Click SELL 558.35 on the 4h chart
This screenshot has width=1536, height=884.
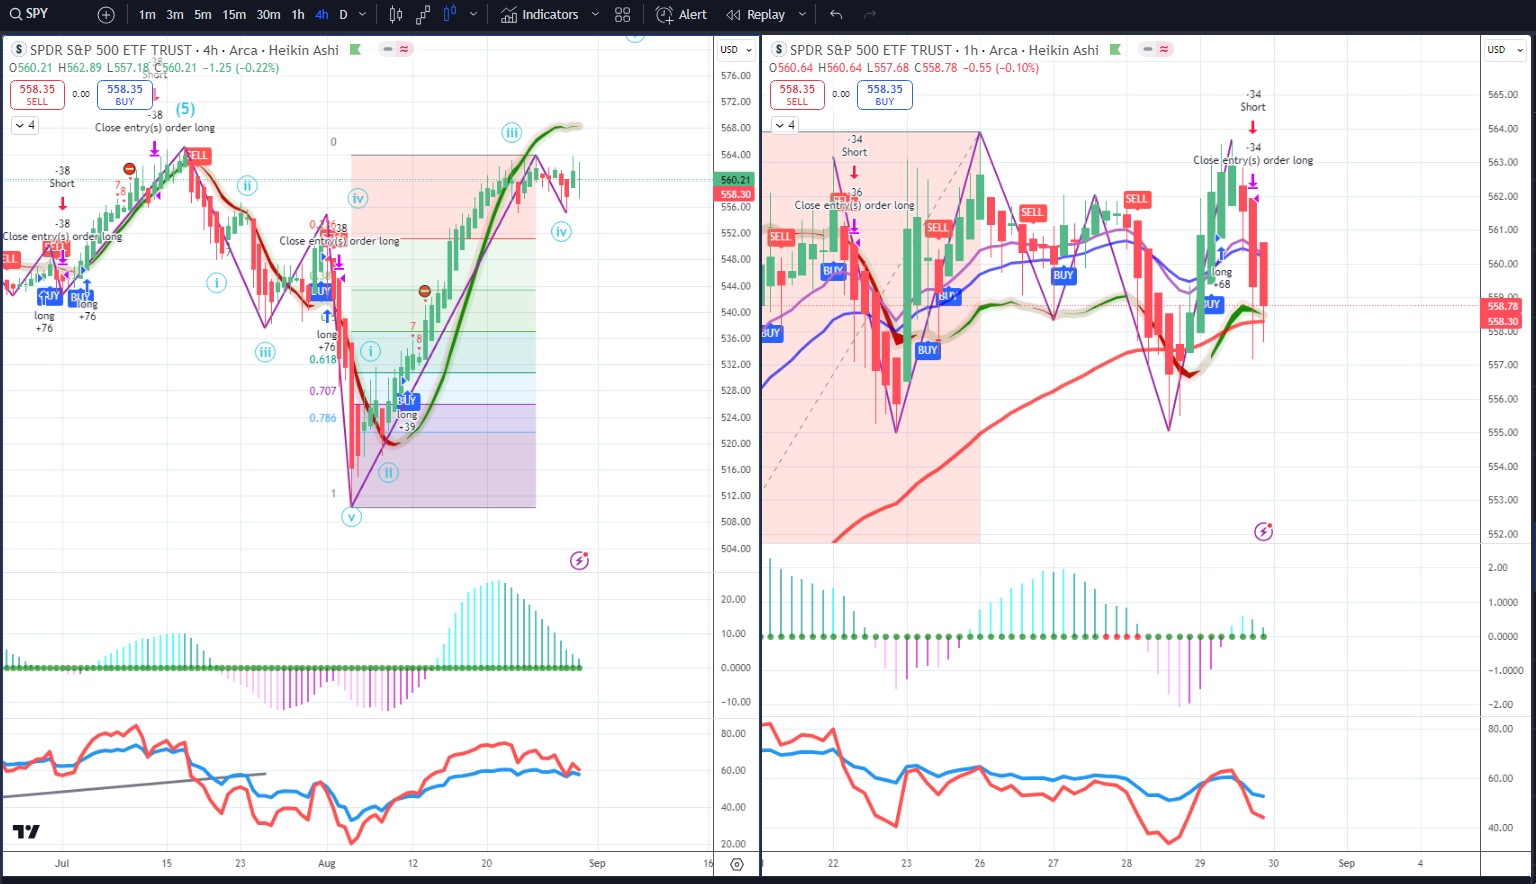tap(37, 94)
